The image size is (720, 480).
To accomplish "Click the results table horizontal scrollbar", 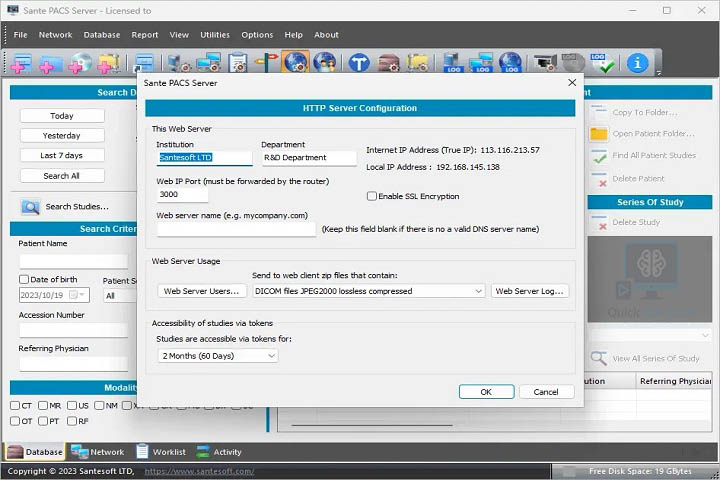I will (x=372, y=426).
